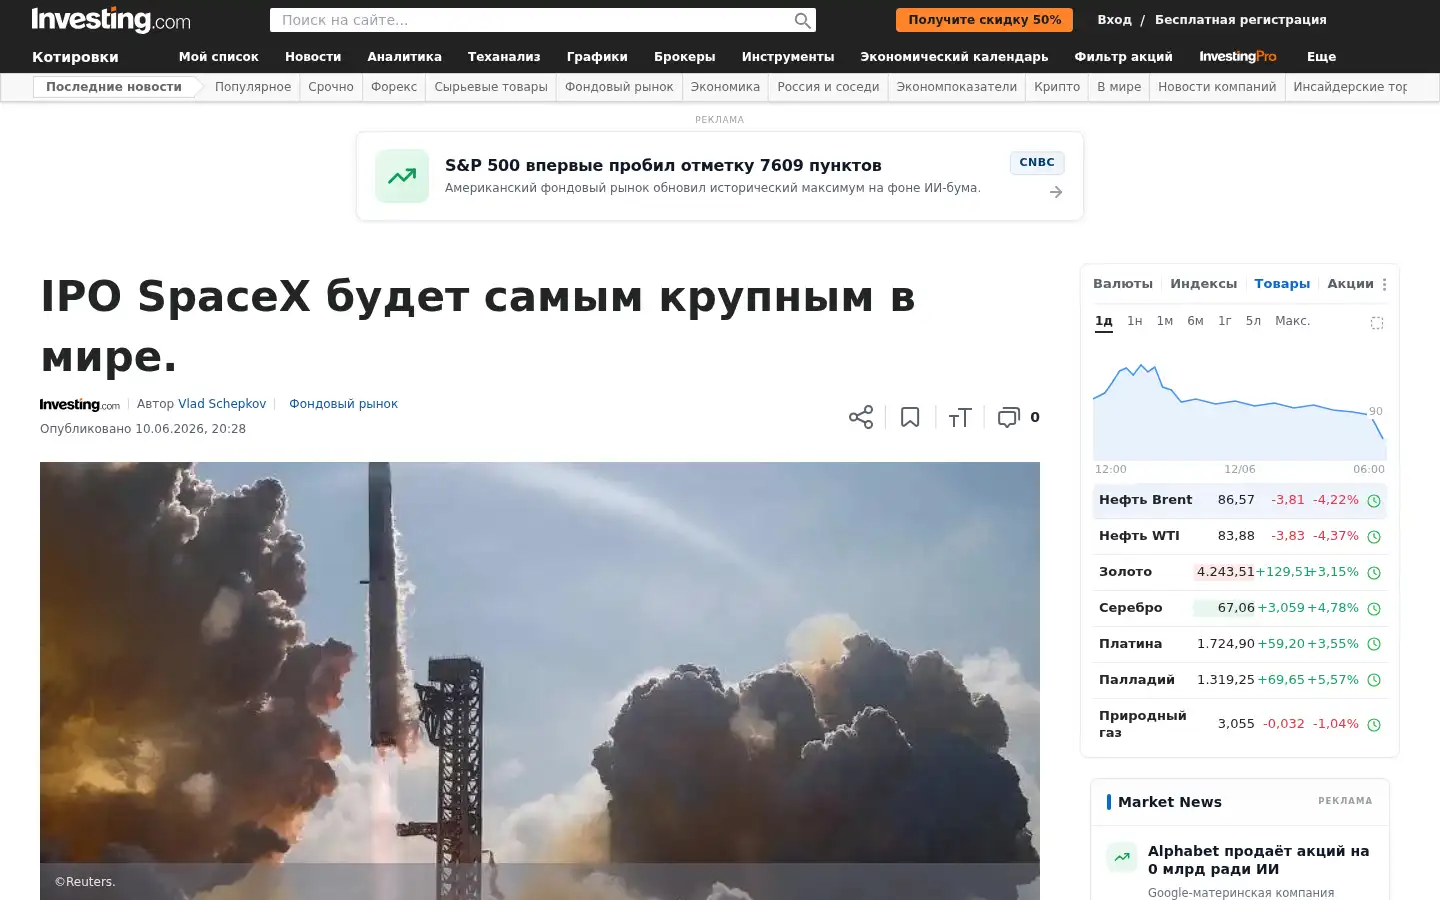1440x900 pixels.
Task: Change text size with the TT icon
Action: [x=960, y=418]
